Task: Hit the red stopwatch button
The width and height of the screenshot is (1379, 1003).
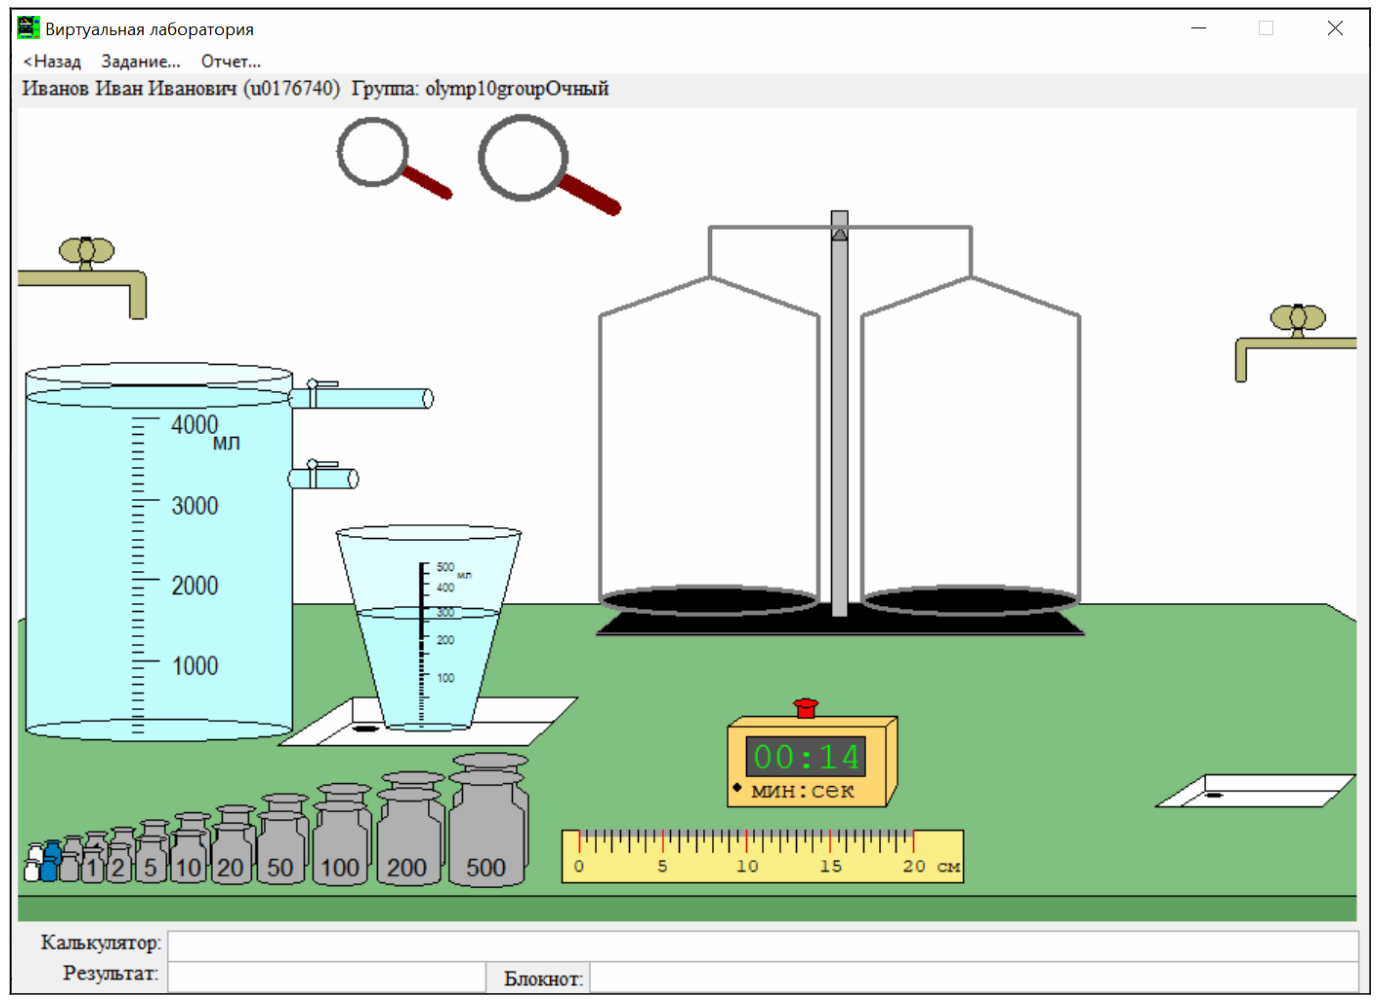Action: 806,708
